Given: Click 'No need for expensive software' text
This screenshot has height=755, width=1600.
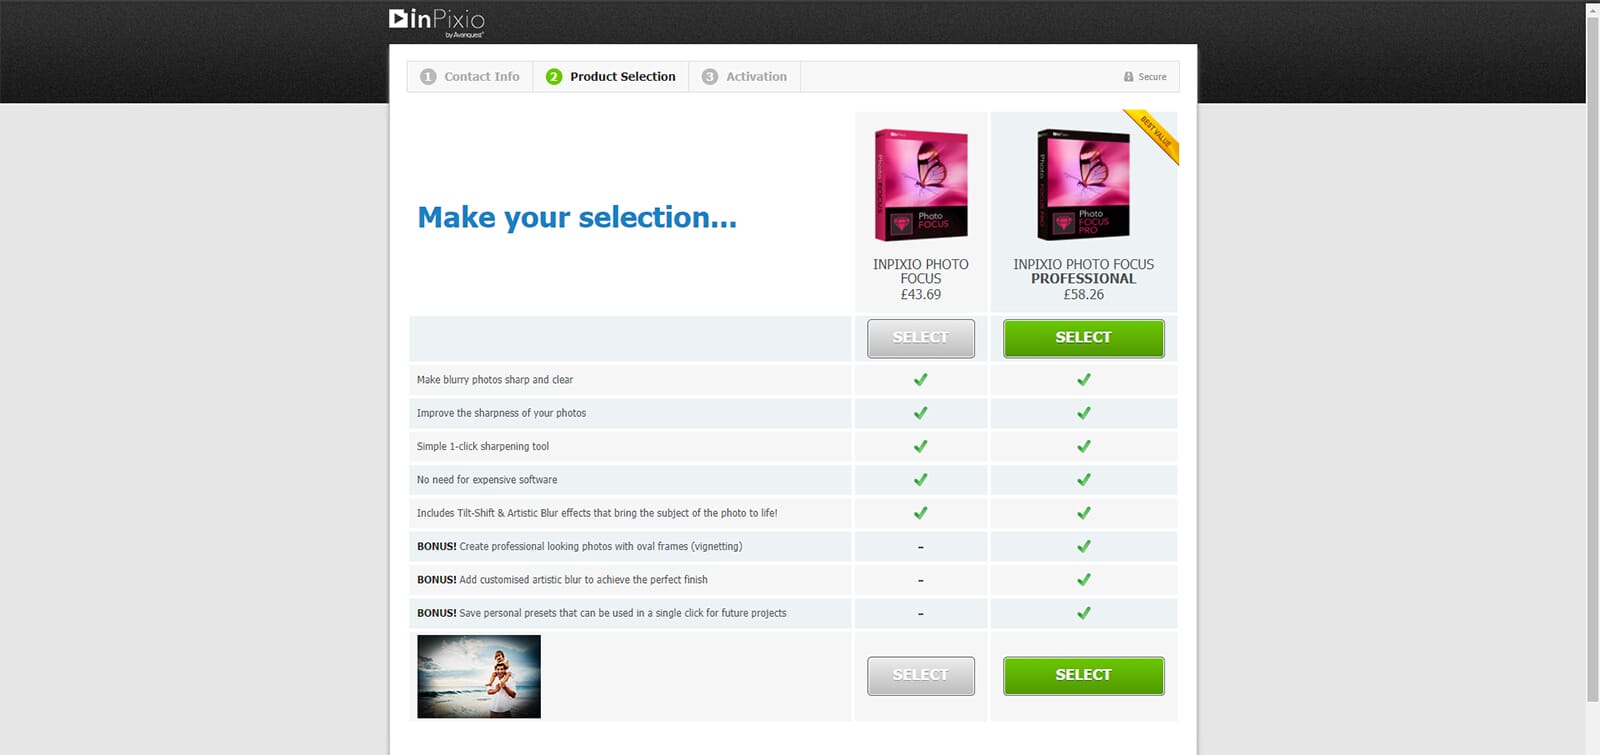Looking at the screenshot, I should (x=487, y=480).
